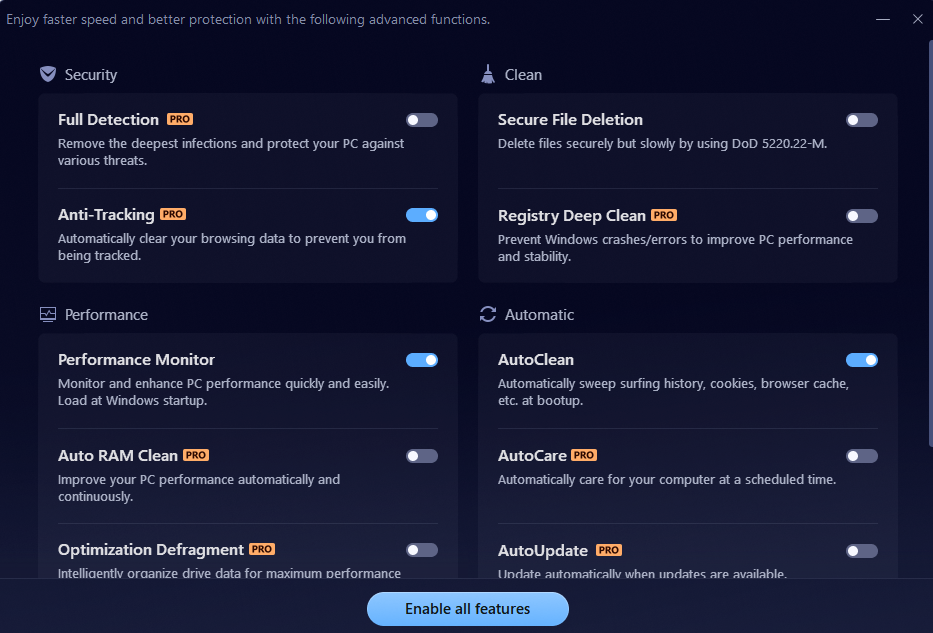
Task: Enable the Full Detection toggle
Action: tap(422, 120)
